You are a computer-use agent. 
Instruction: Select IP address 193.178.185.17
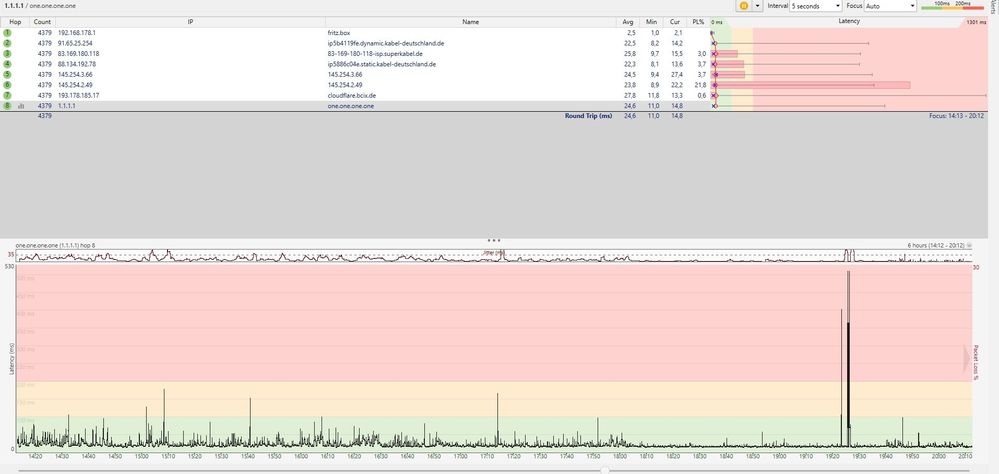point(78,96)
